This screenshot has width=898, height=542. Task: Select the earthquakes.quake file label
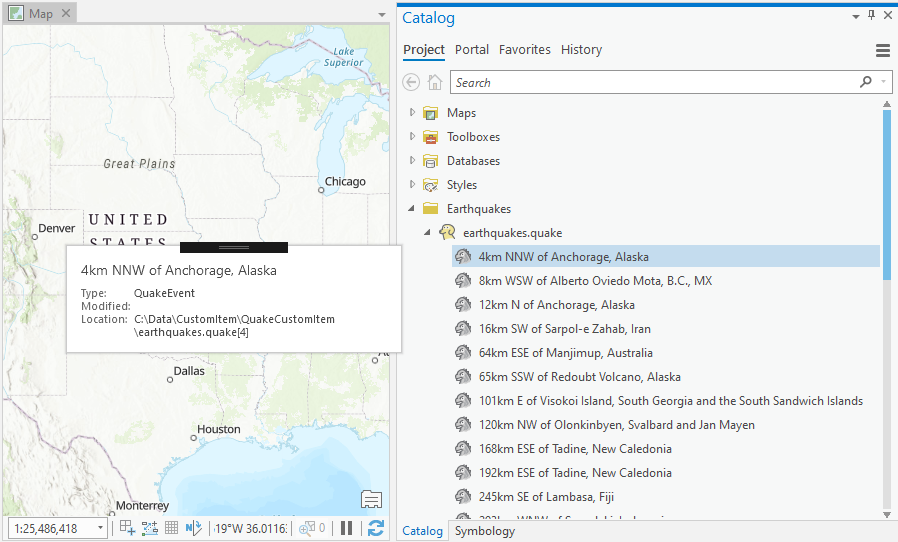click(513, 233)
